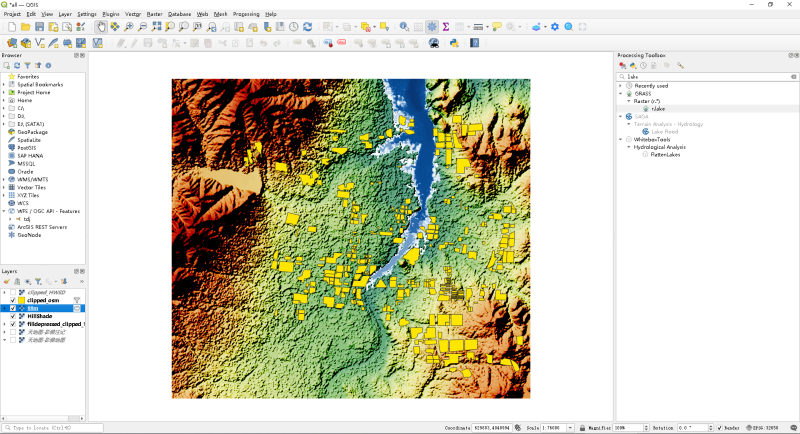The image size is (800, 434).
Task: Open the Layer menu
Action: tap(65, 14)
